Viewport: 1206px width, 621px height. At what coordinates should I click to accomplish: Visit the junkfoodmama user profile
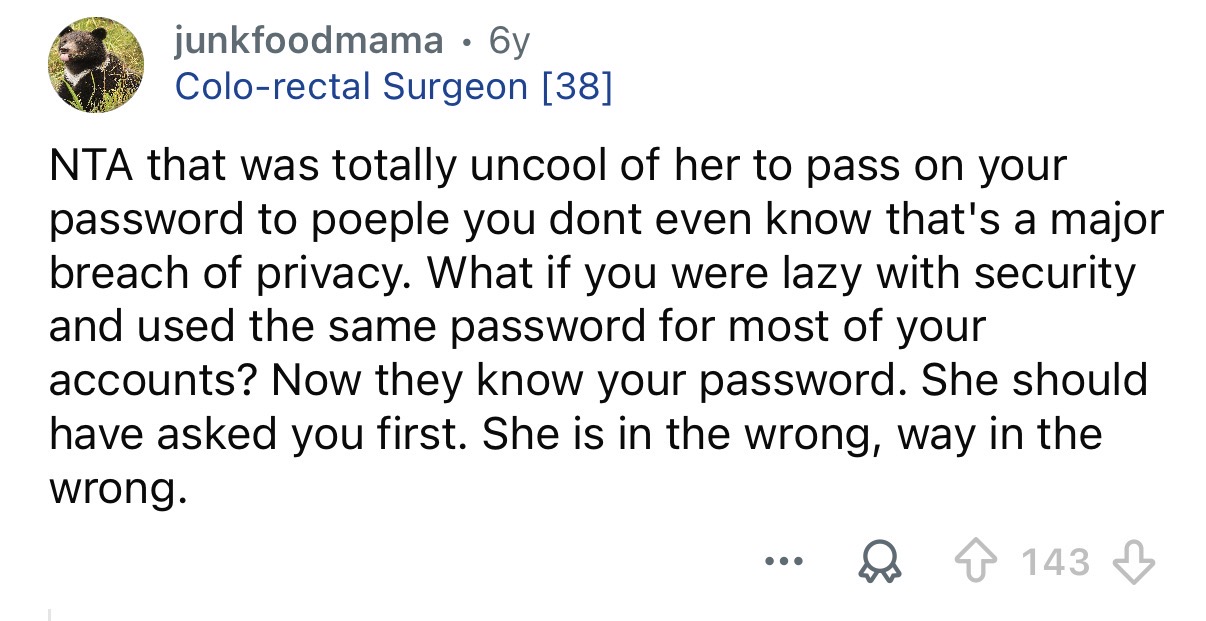pos(308,41)
